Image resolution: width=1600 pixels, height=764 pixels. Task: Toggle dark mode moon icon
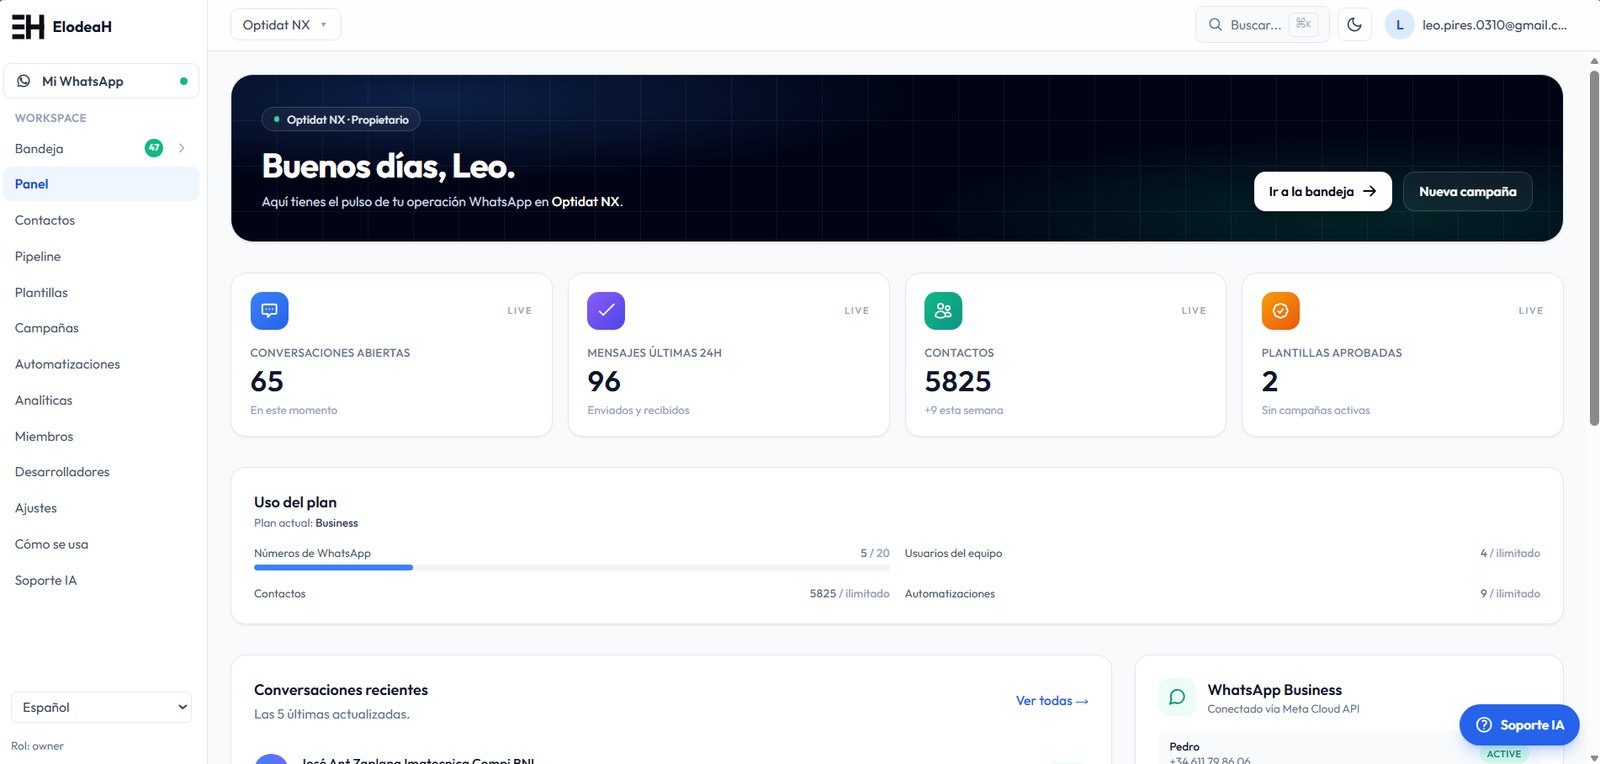[1354, 25]
